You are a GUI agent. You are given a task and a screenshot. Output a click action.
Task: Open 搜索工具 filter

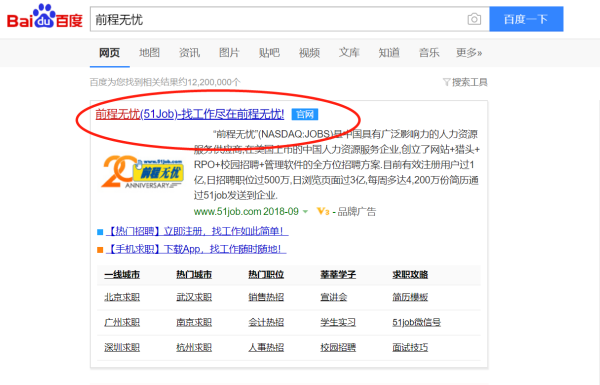coord(465,82)
